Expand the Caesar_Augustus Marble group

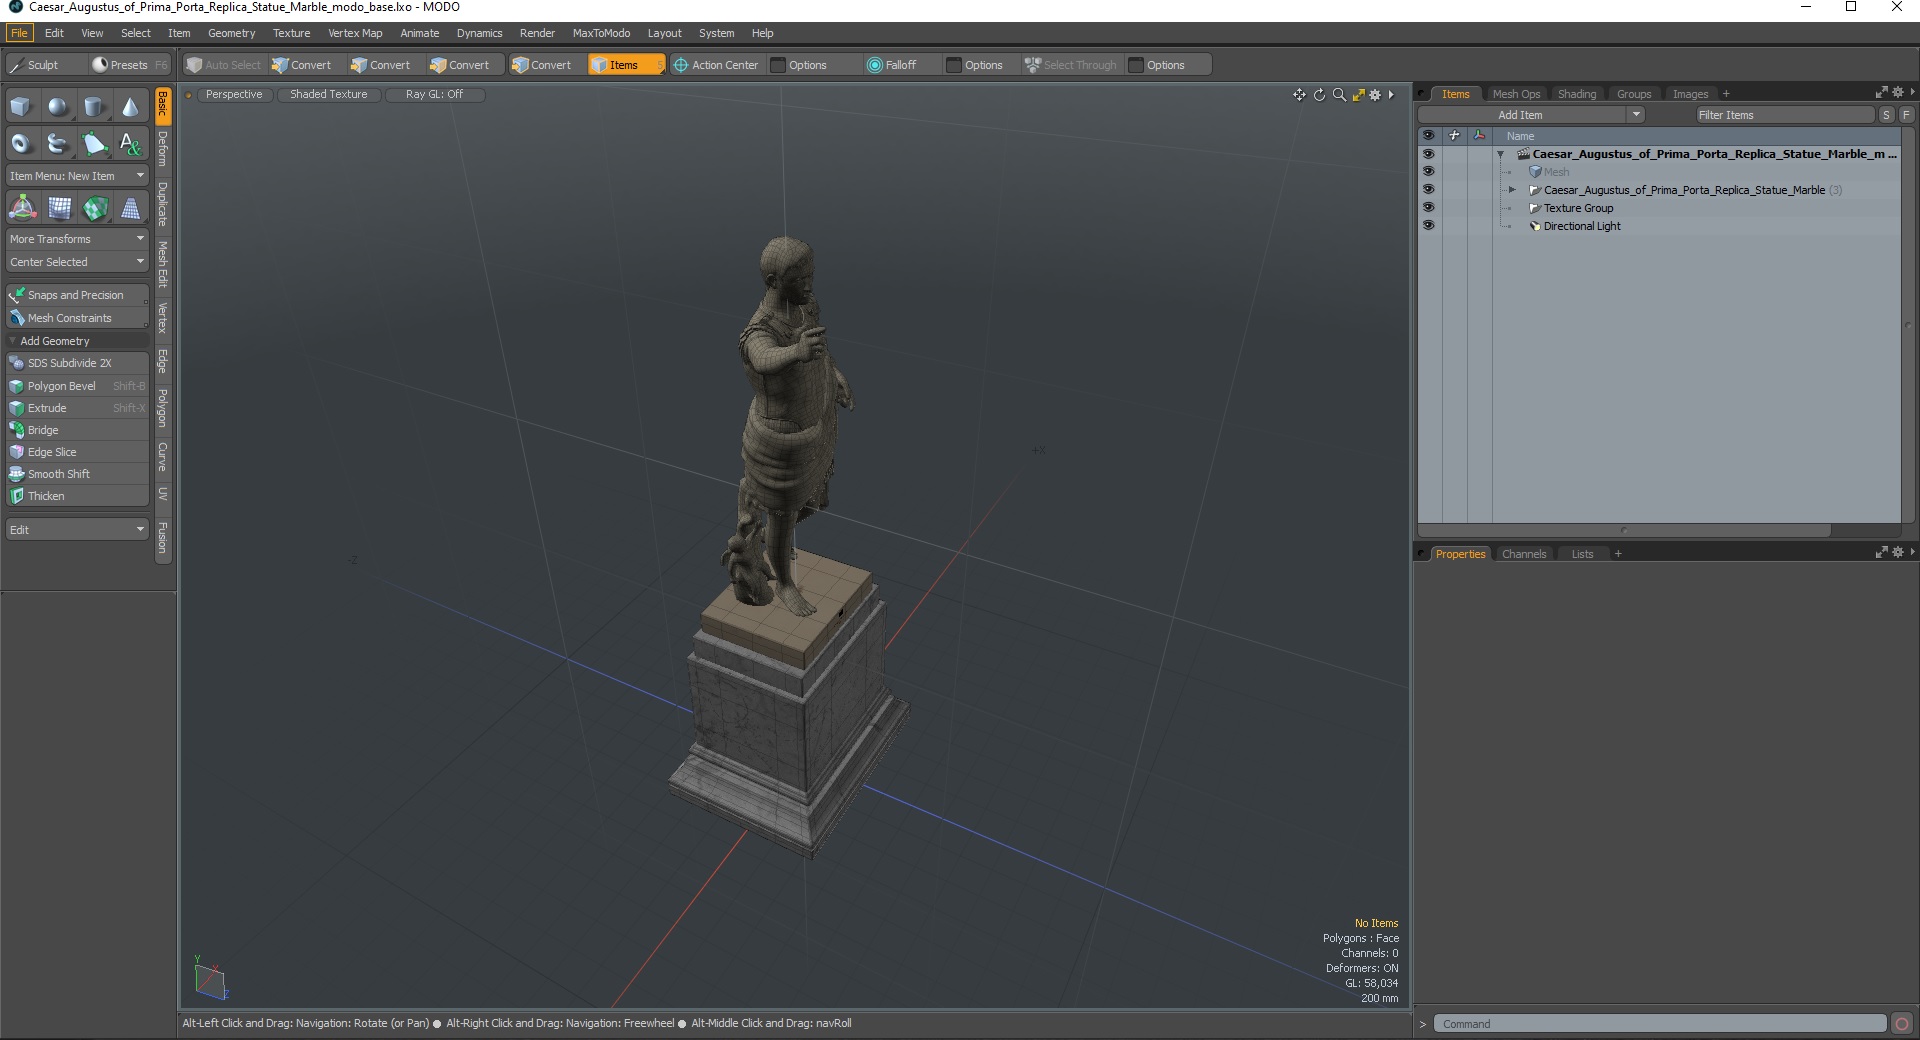1512,190
